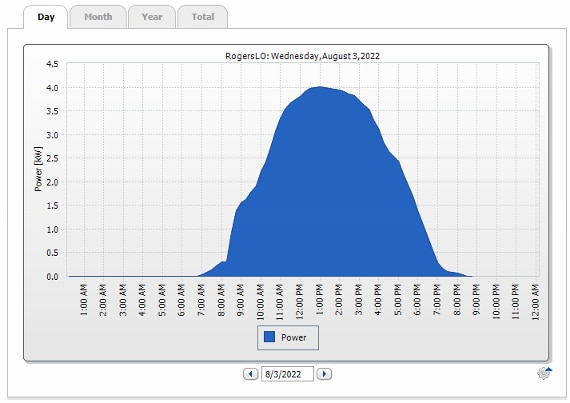Click the peak of the blue power curve
Image resolution: width=570 pixels, height=403 pixels.
coord(320,87)
